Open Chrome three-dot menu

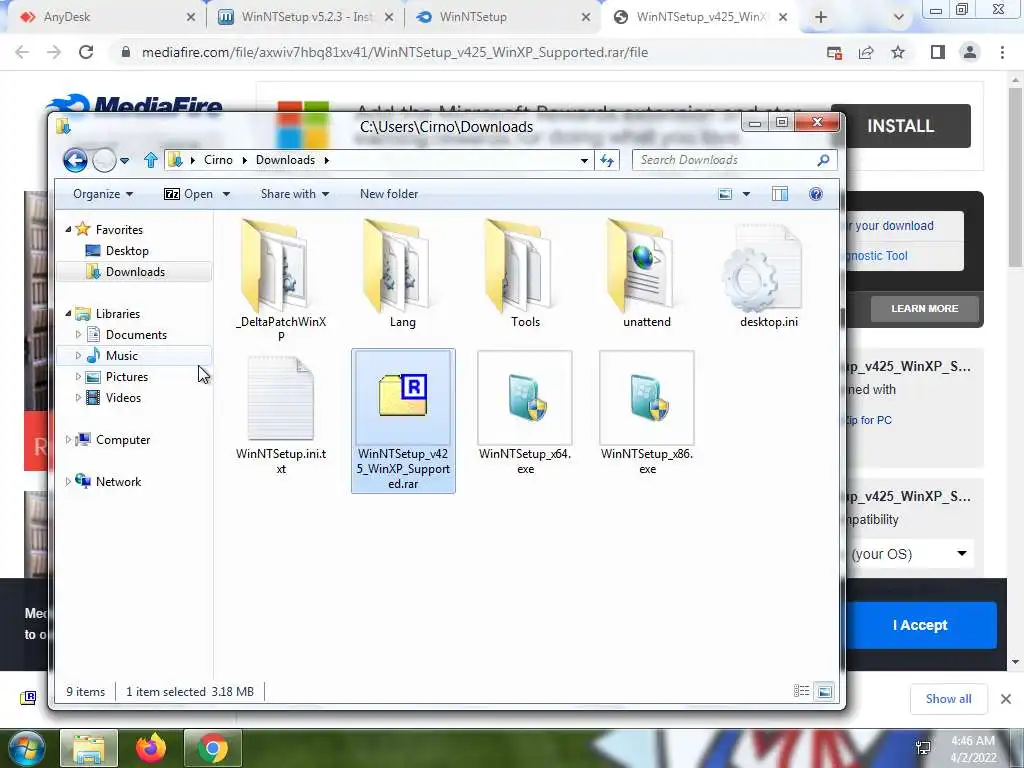pyautogui.click(x=1002, y=52)
